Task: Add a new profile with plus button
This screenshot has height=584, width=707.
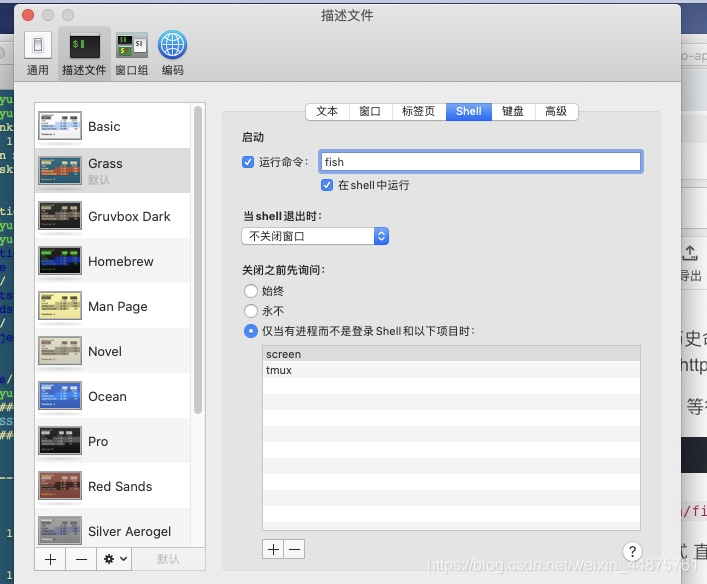Action: click(x=50, y=559)
